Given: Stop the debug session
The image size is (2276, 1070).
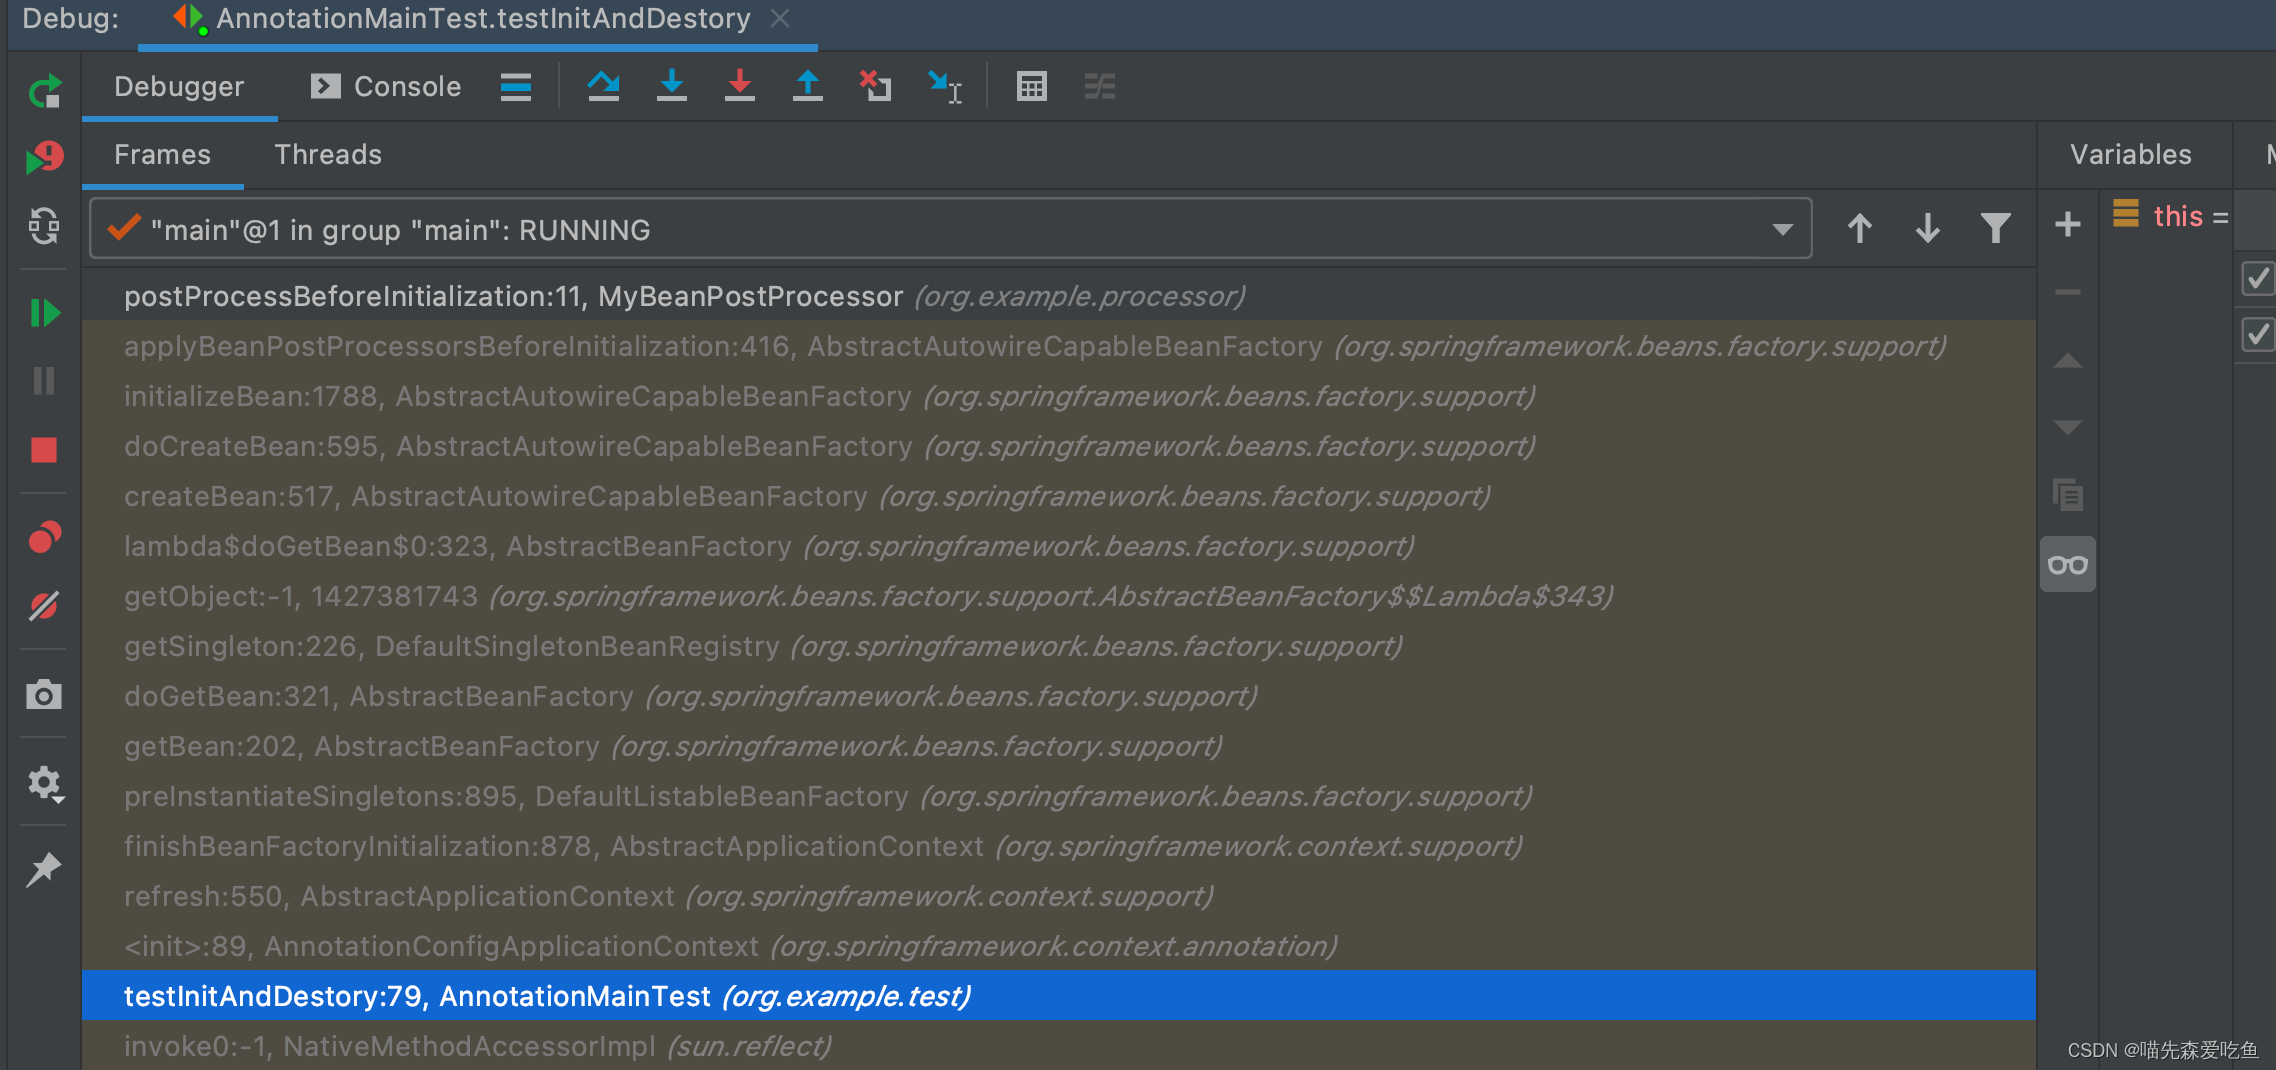Looking at the screenshot, I should (44, 450).
